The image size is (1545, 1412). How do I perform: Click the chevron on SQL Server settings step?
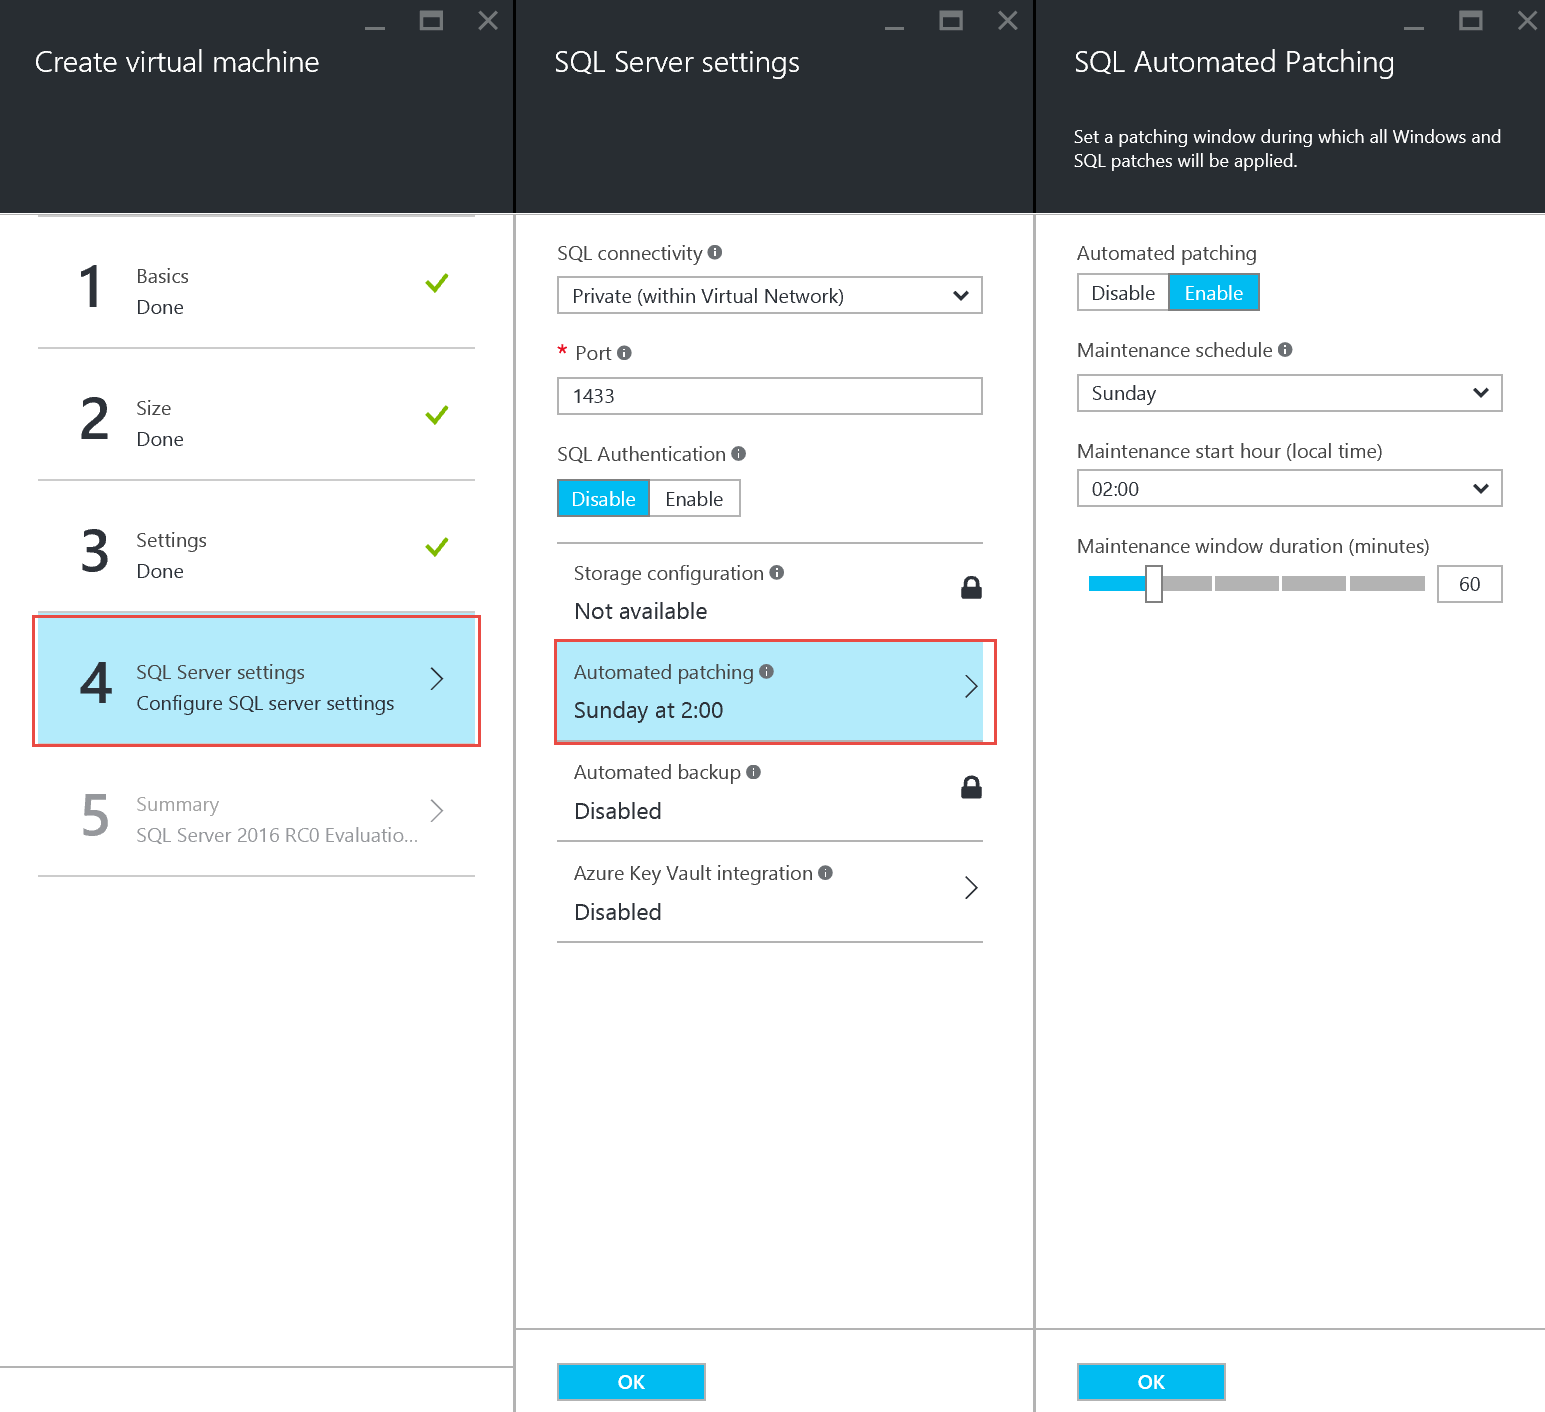(x=436, y=678)
